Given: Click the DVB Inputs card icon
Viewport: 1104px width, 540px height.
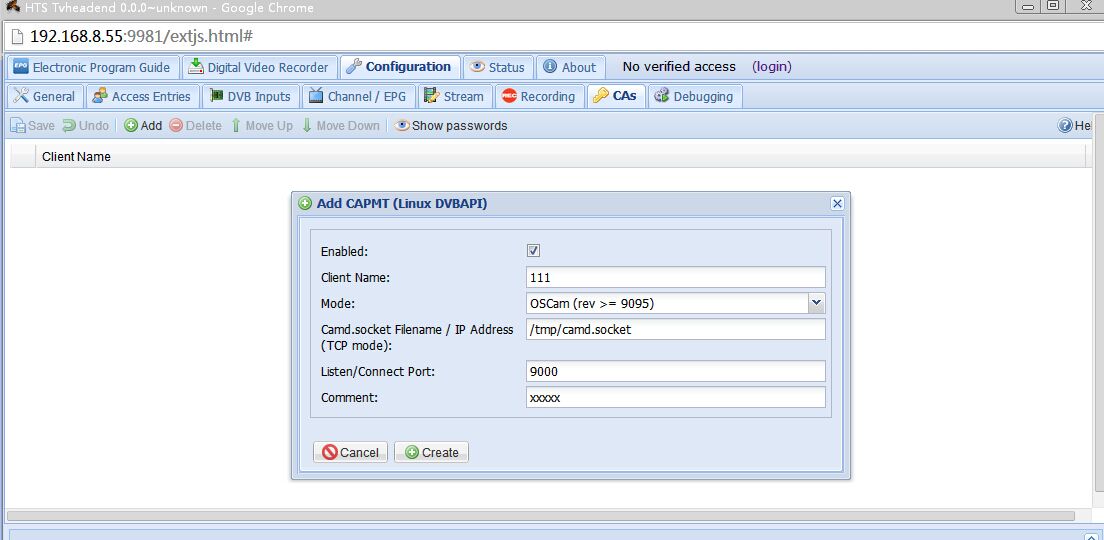Looking at the screenshot, I should point(216,96).
